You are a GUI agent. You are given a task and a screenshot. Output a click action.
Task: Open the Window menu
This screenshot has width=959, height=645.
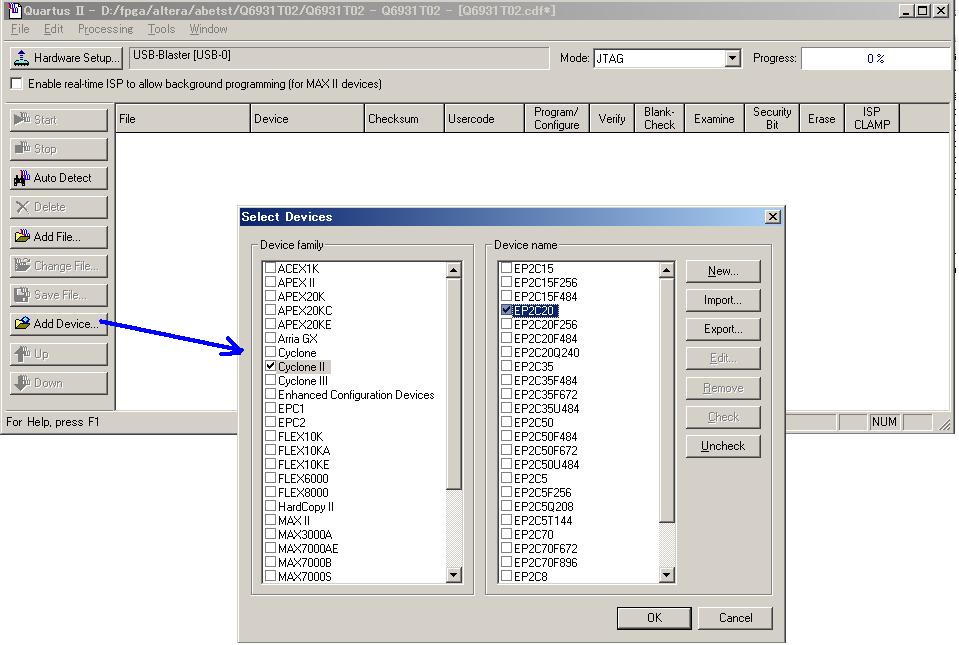tap(208, 29)
